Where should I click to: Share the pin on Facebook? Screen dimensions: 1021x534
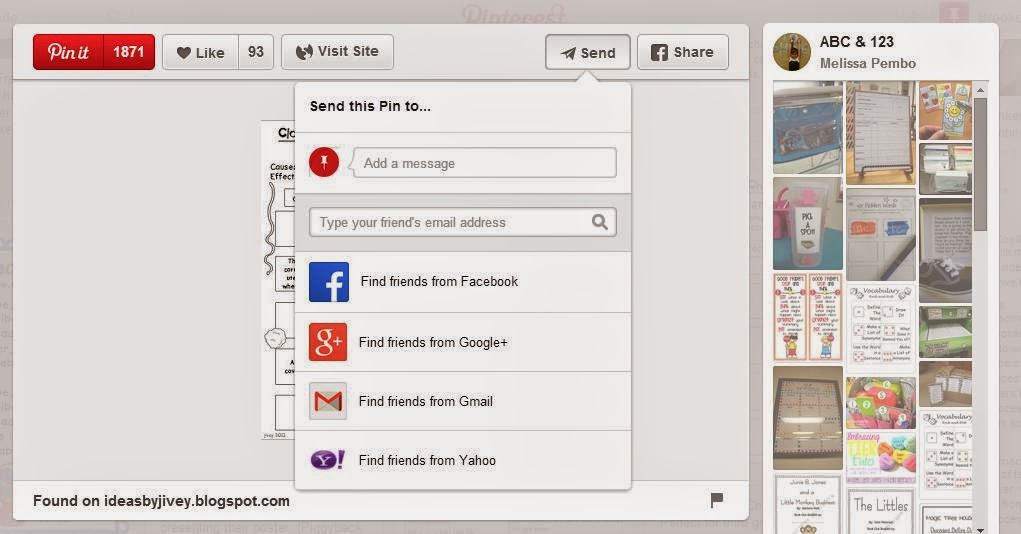[x=682, y=52]
